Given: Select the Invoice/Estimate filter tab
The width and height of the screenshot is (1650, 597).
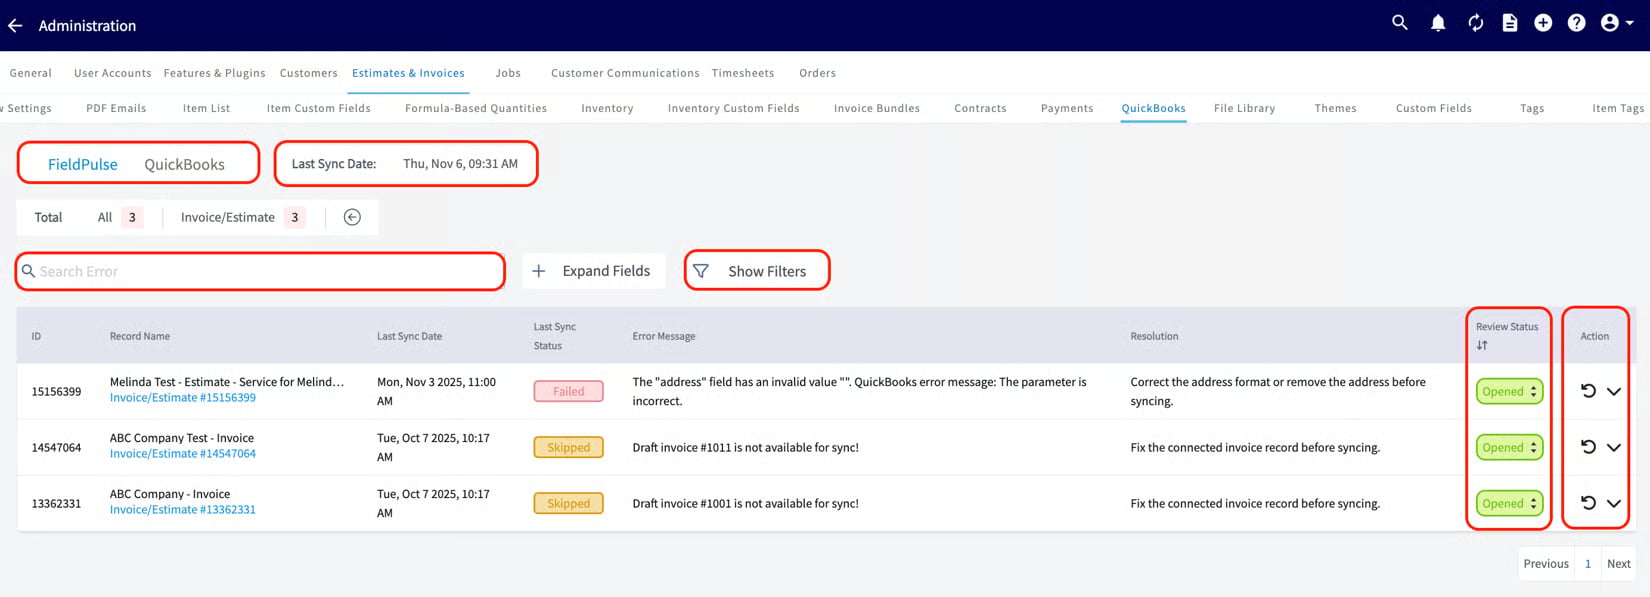Looking at the screenshot, I should click(243, 217).
